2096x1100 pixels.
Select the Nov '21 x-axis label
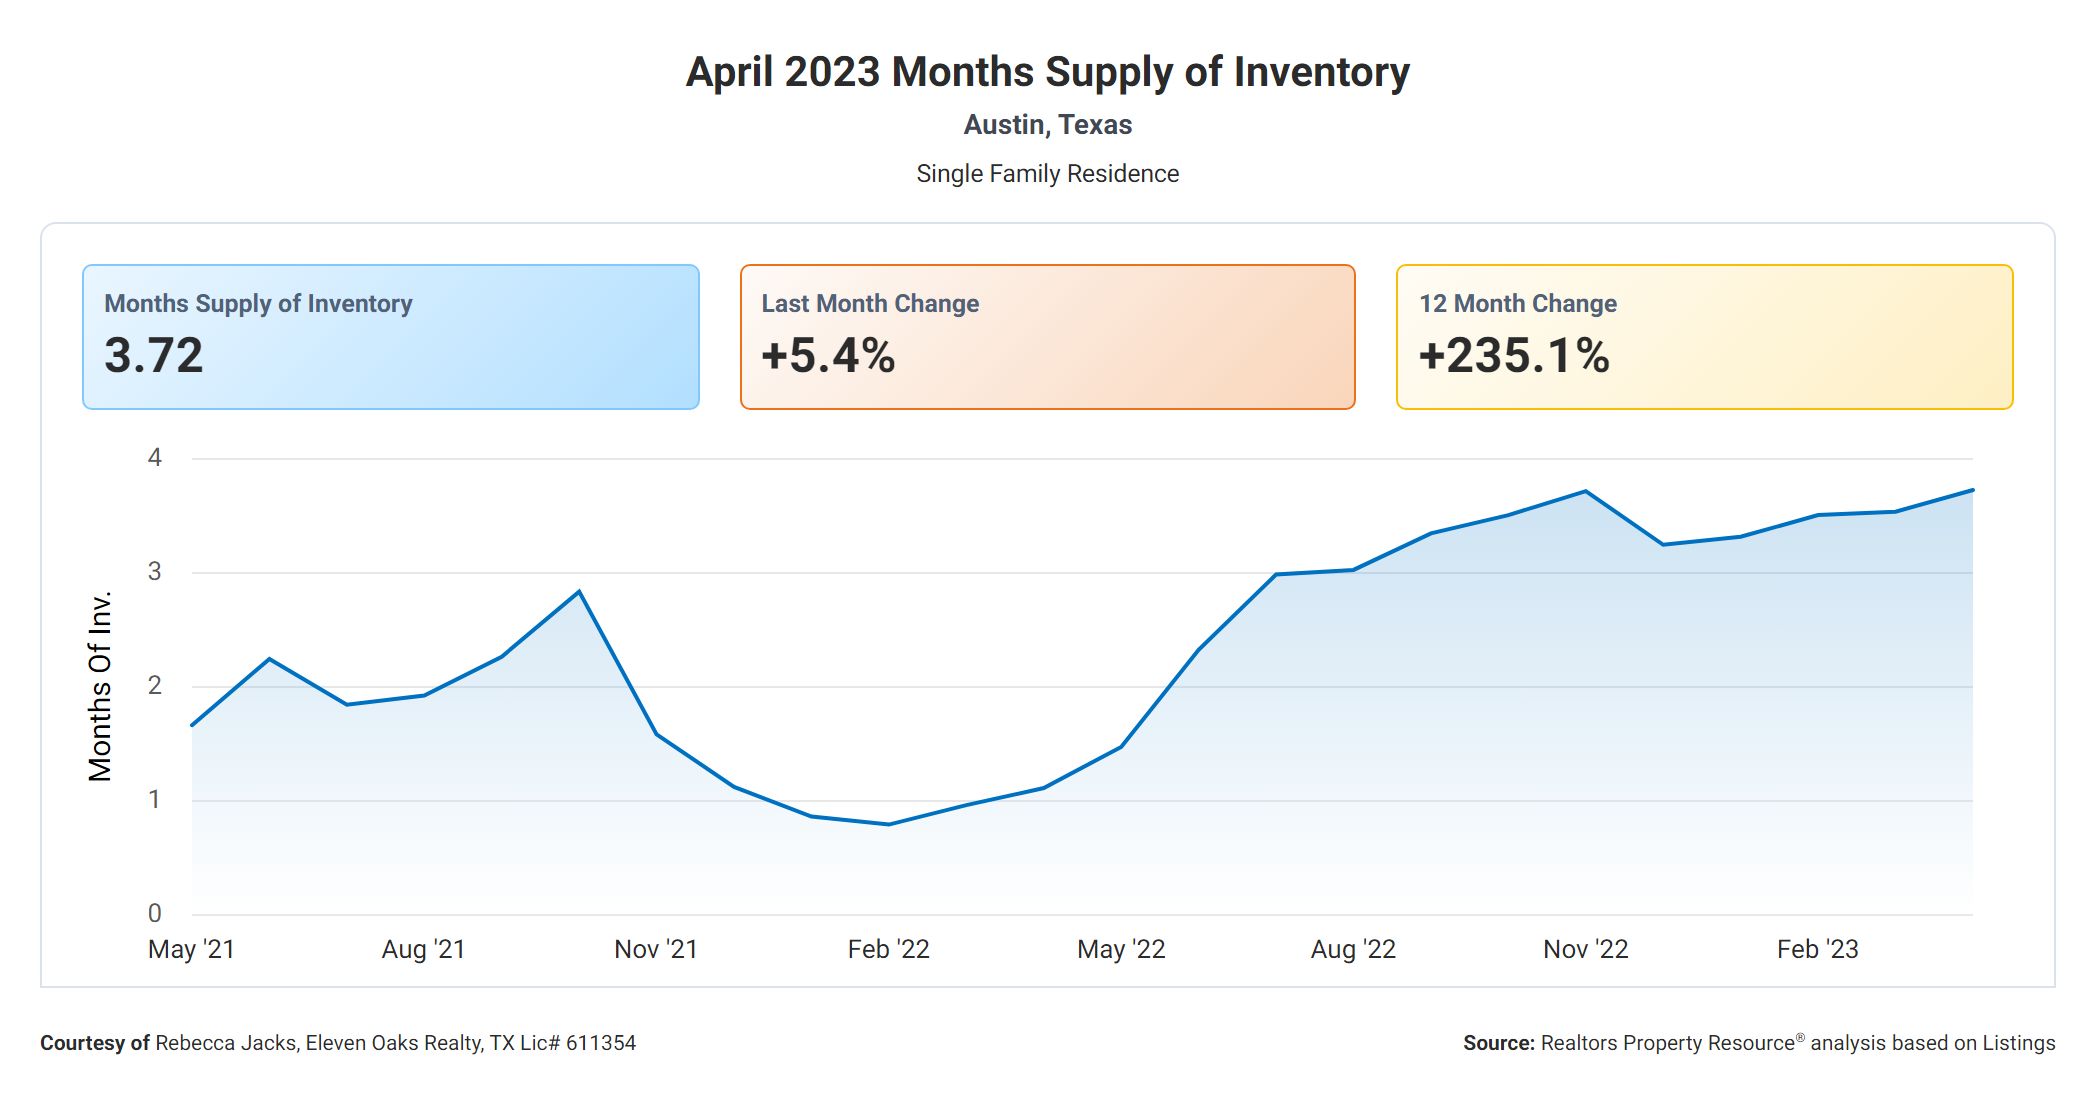pos(656,949)
